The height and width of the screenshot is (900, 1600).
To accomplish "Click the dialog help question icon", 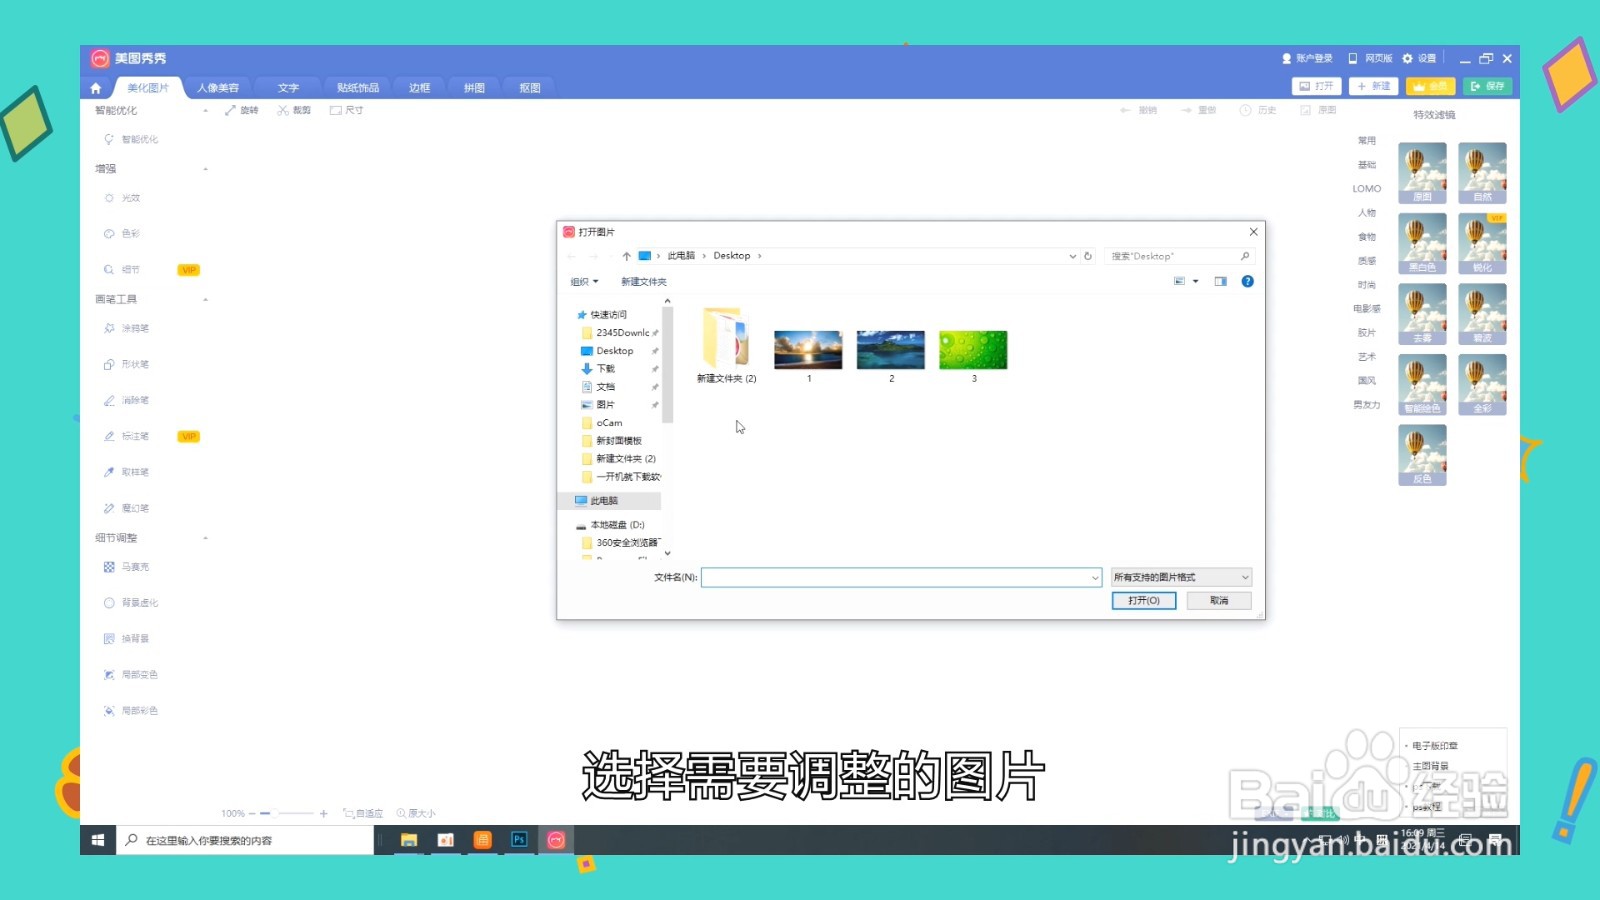I will click(1247, 282).
